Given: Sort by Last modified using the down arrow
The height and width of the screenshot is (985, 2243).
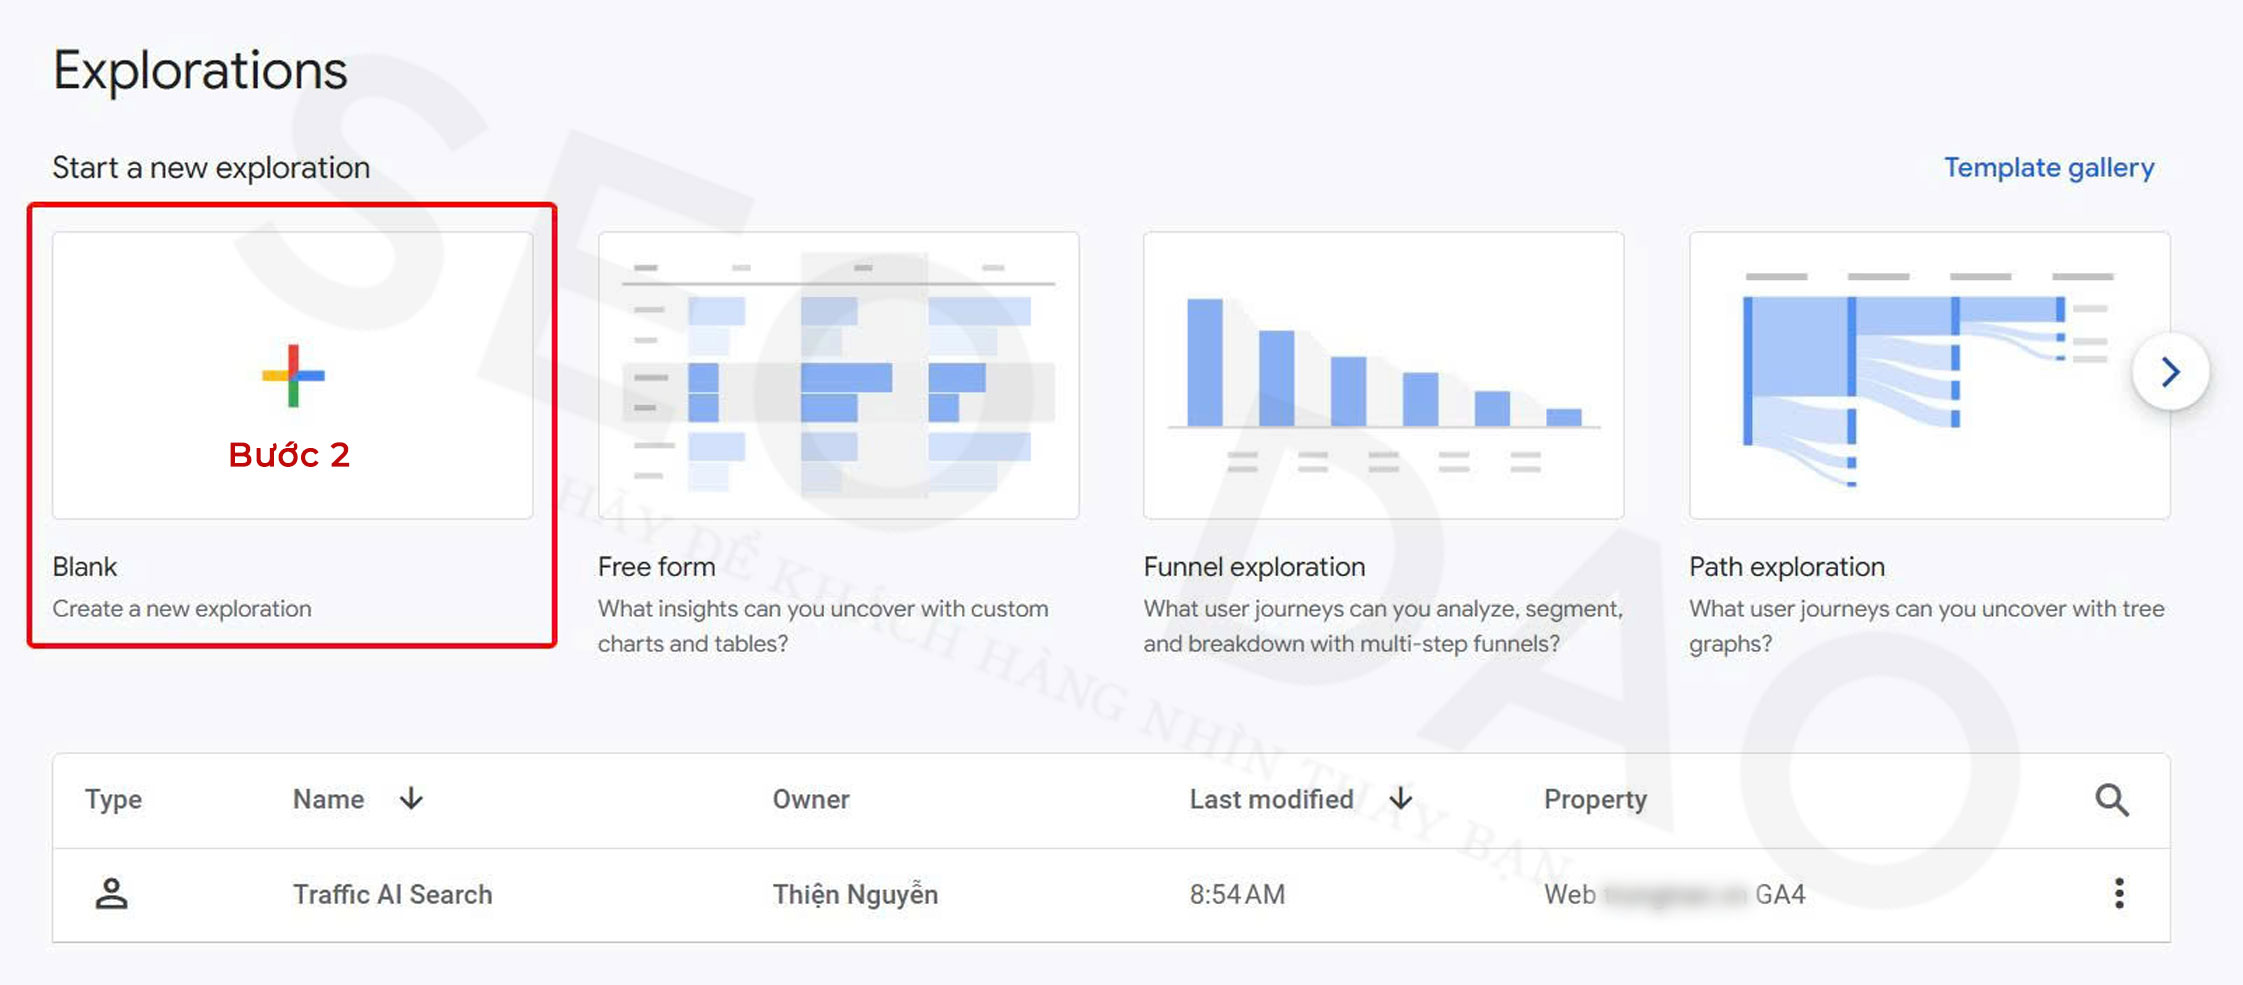Looking at the screenshot, I should pos(1401,799).
